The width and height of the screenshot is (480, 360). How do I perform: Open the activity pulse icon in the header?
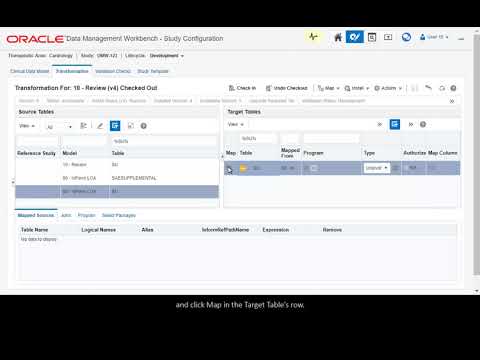point(313,37)
